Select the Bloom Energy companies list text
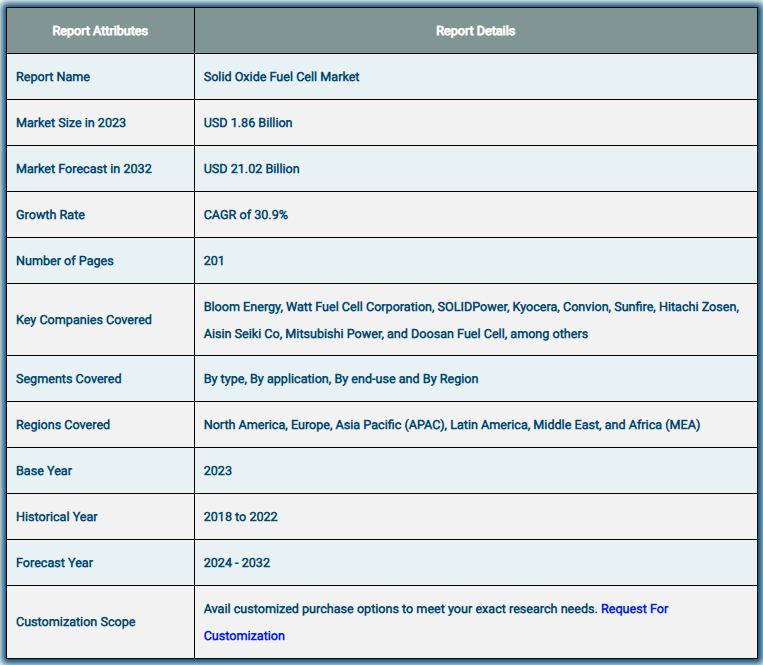The width and height of the screenshot is (763, 665). coord(472,320)
